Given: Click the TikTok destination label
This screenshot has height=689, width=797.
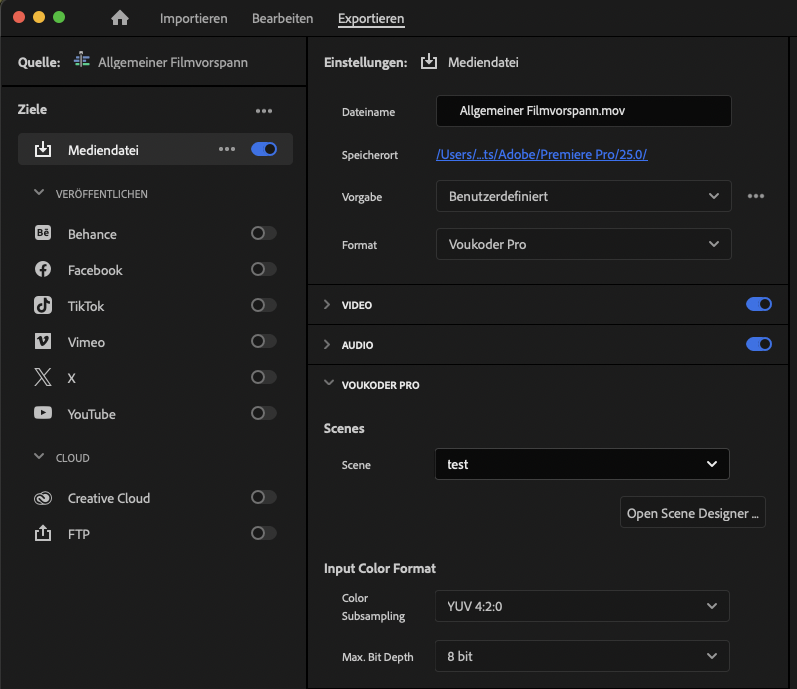Looking at the screenshot, I should pos(86,306).
